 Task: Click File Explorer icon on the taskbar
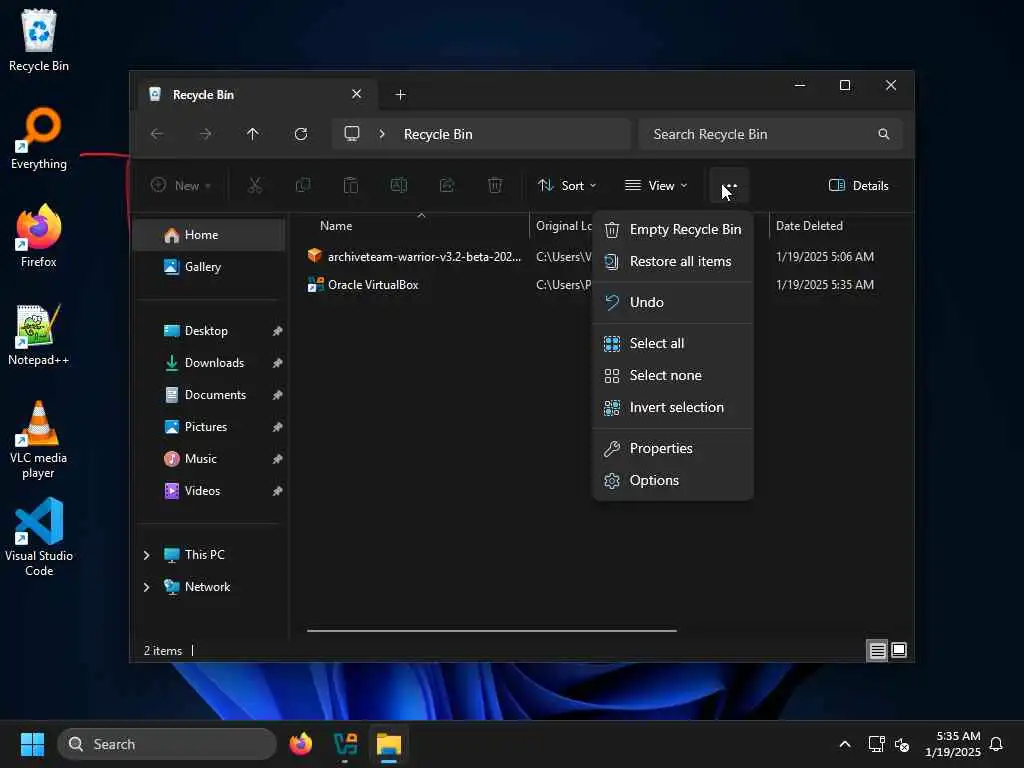389,744
